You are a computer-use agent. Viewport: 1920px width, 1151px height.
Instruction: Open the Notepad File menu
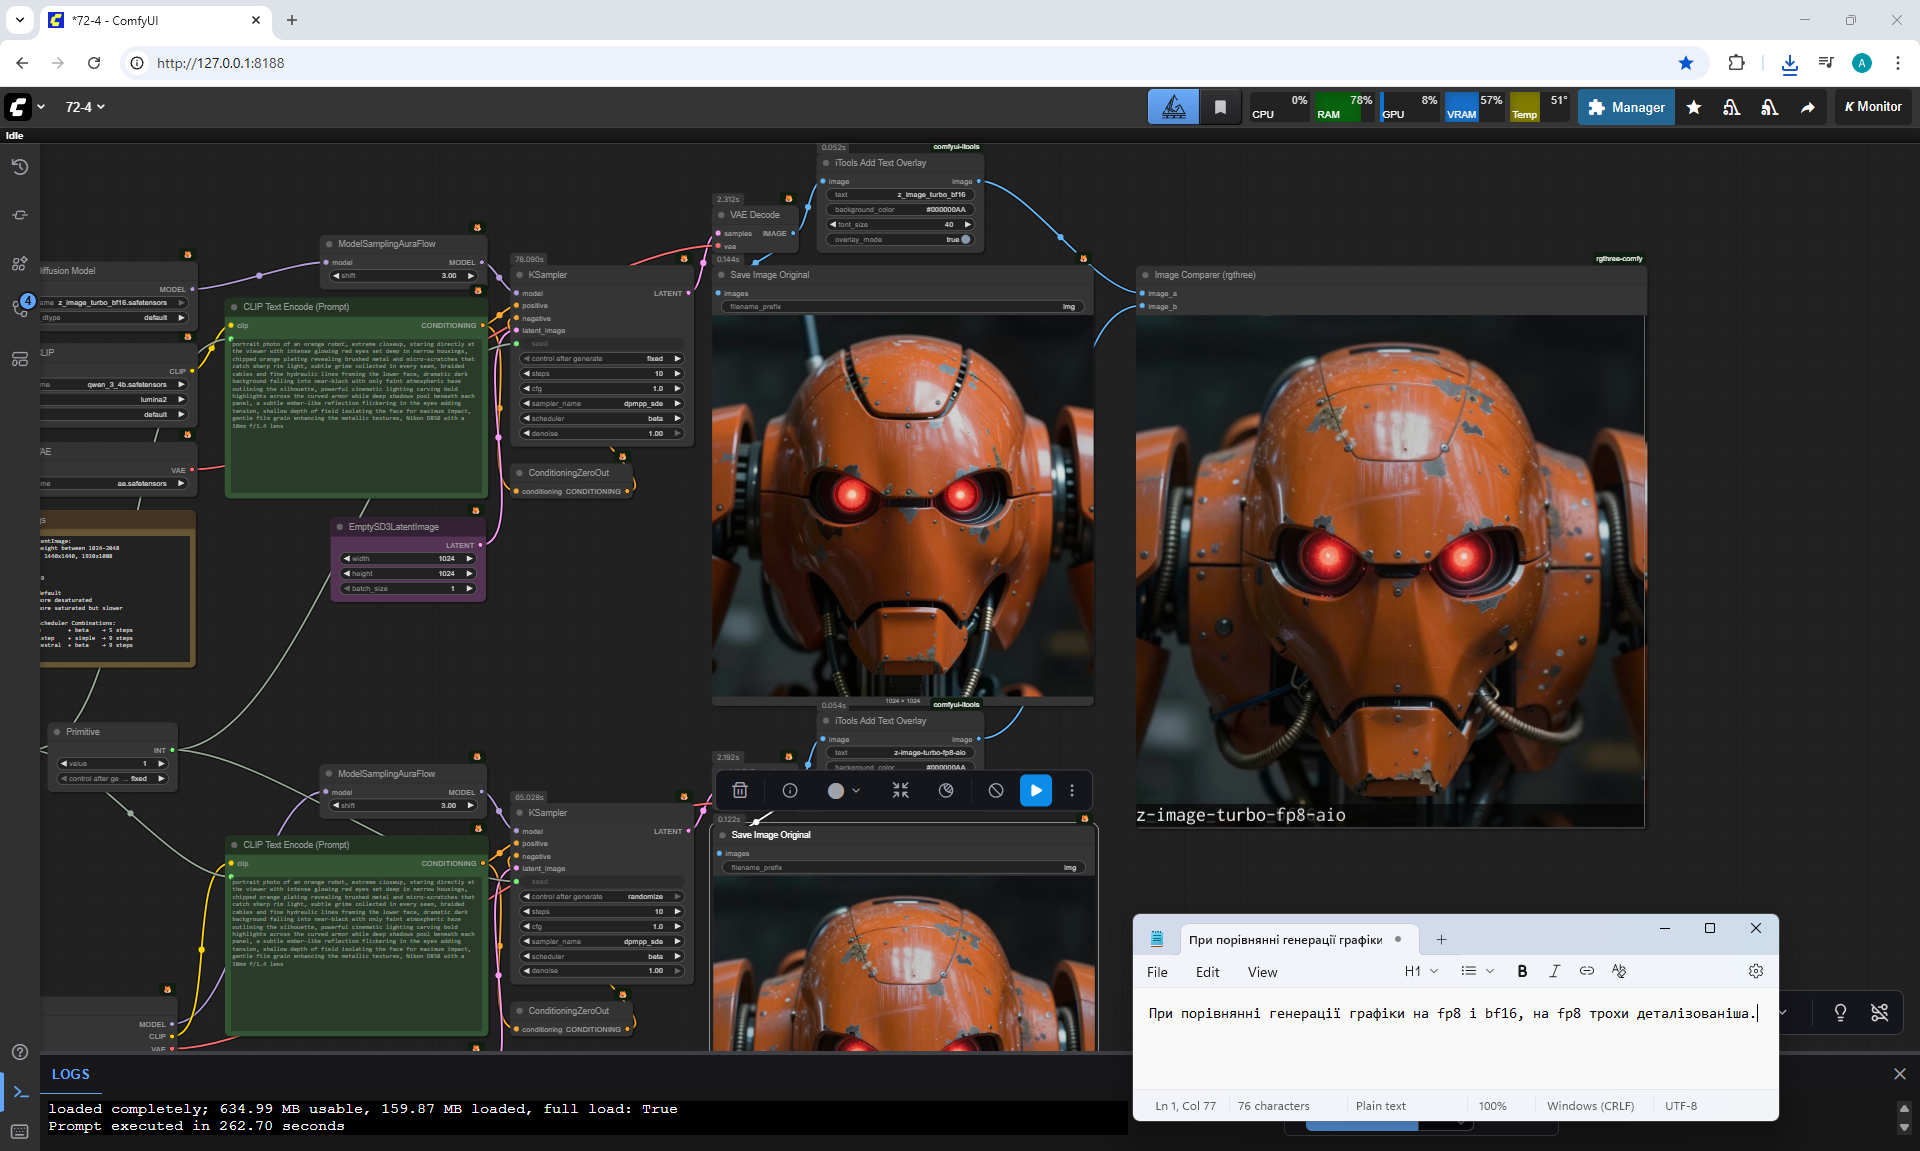click(x=1157, y=972)
